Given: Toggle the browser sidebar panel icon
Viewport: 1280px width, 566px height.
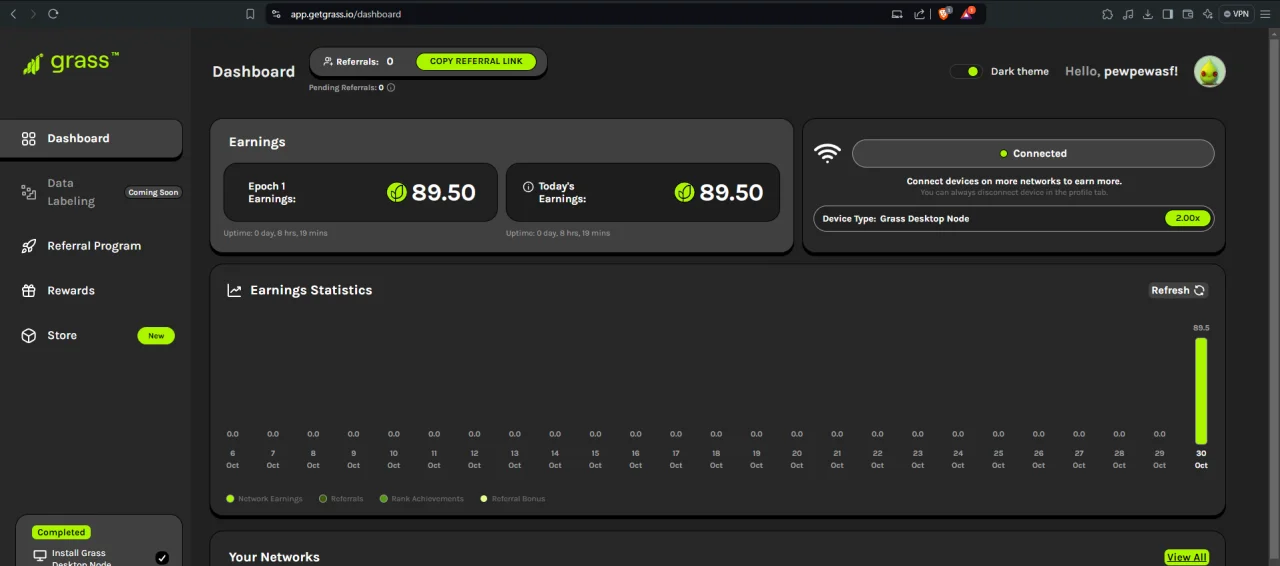Looking at the screenshot, I should (x=1168, y=14).
